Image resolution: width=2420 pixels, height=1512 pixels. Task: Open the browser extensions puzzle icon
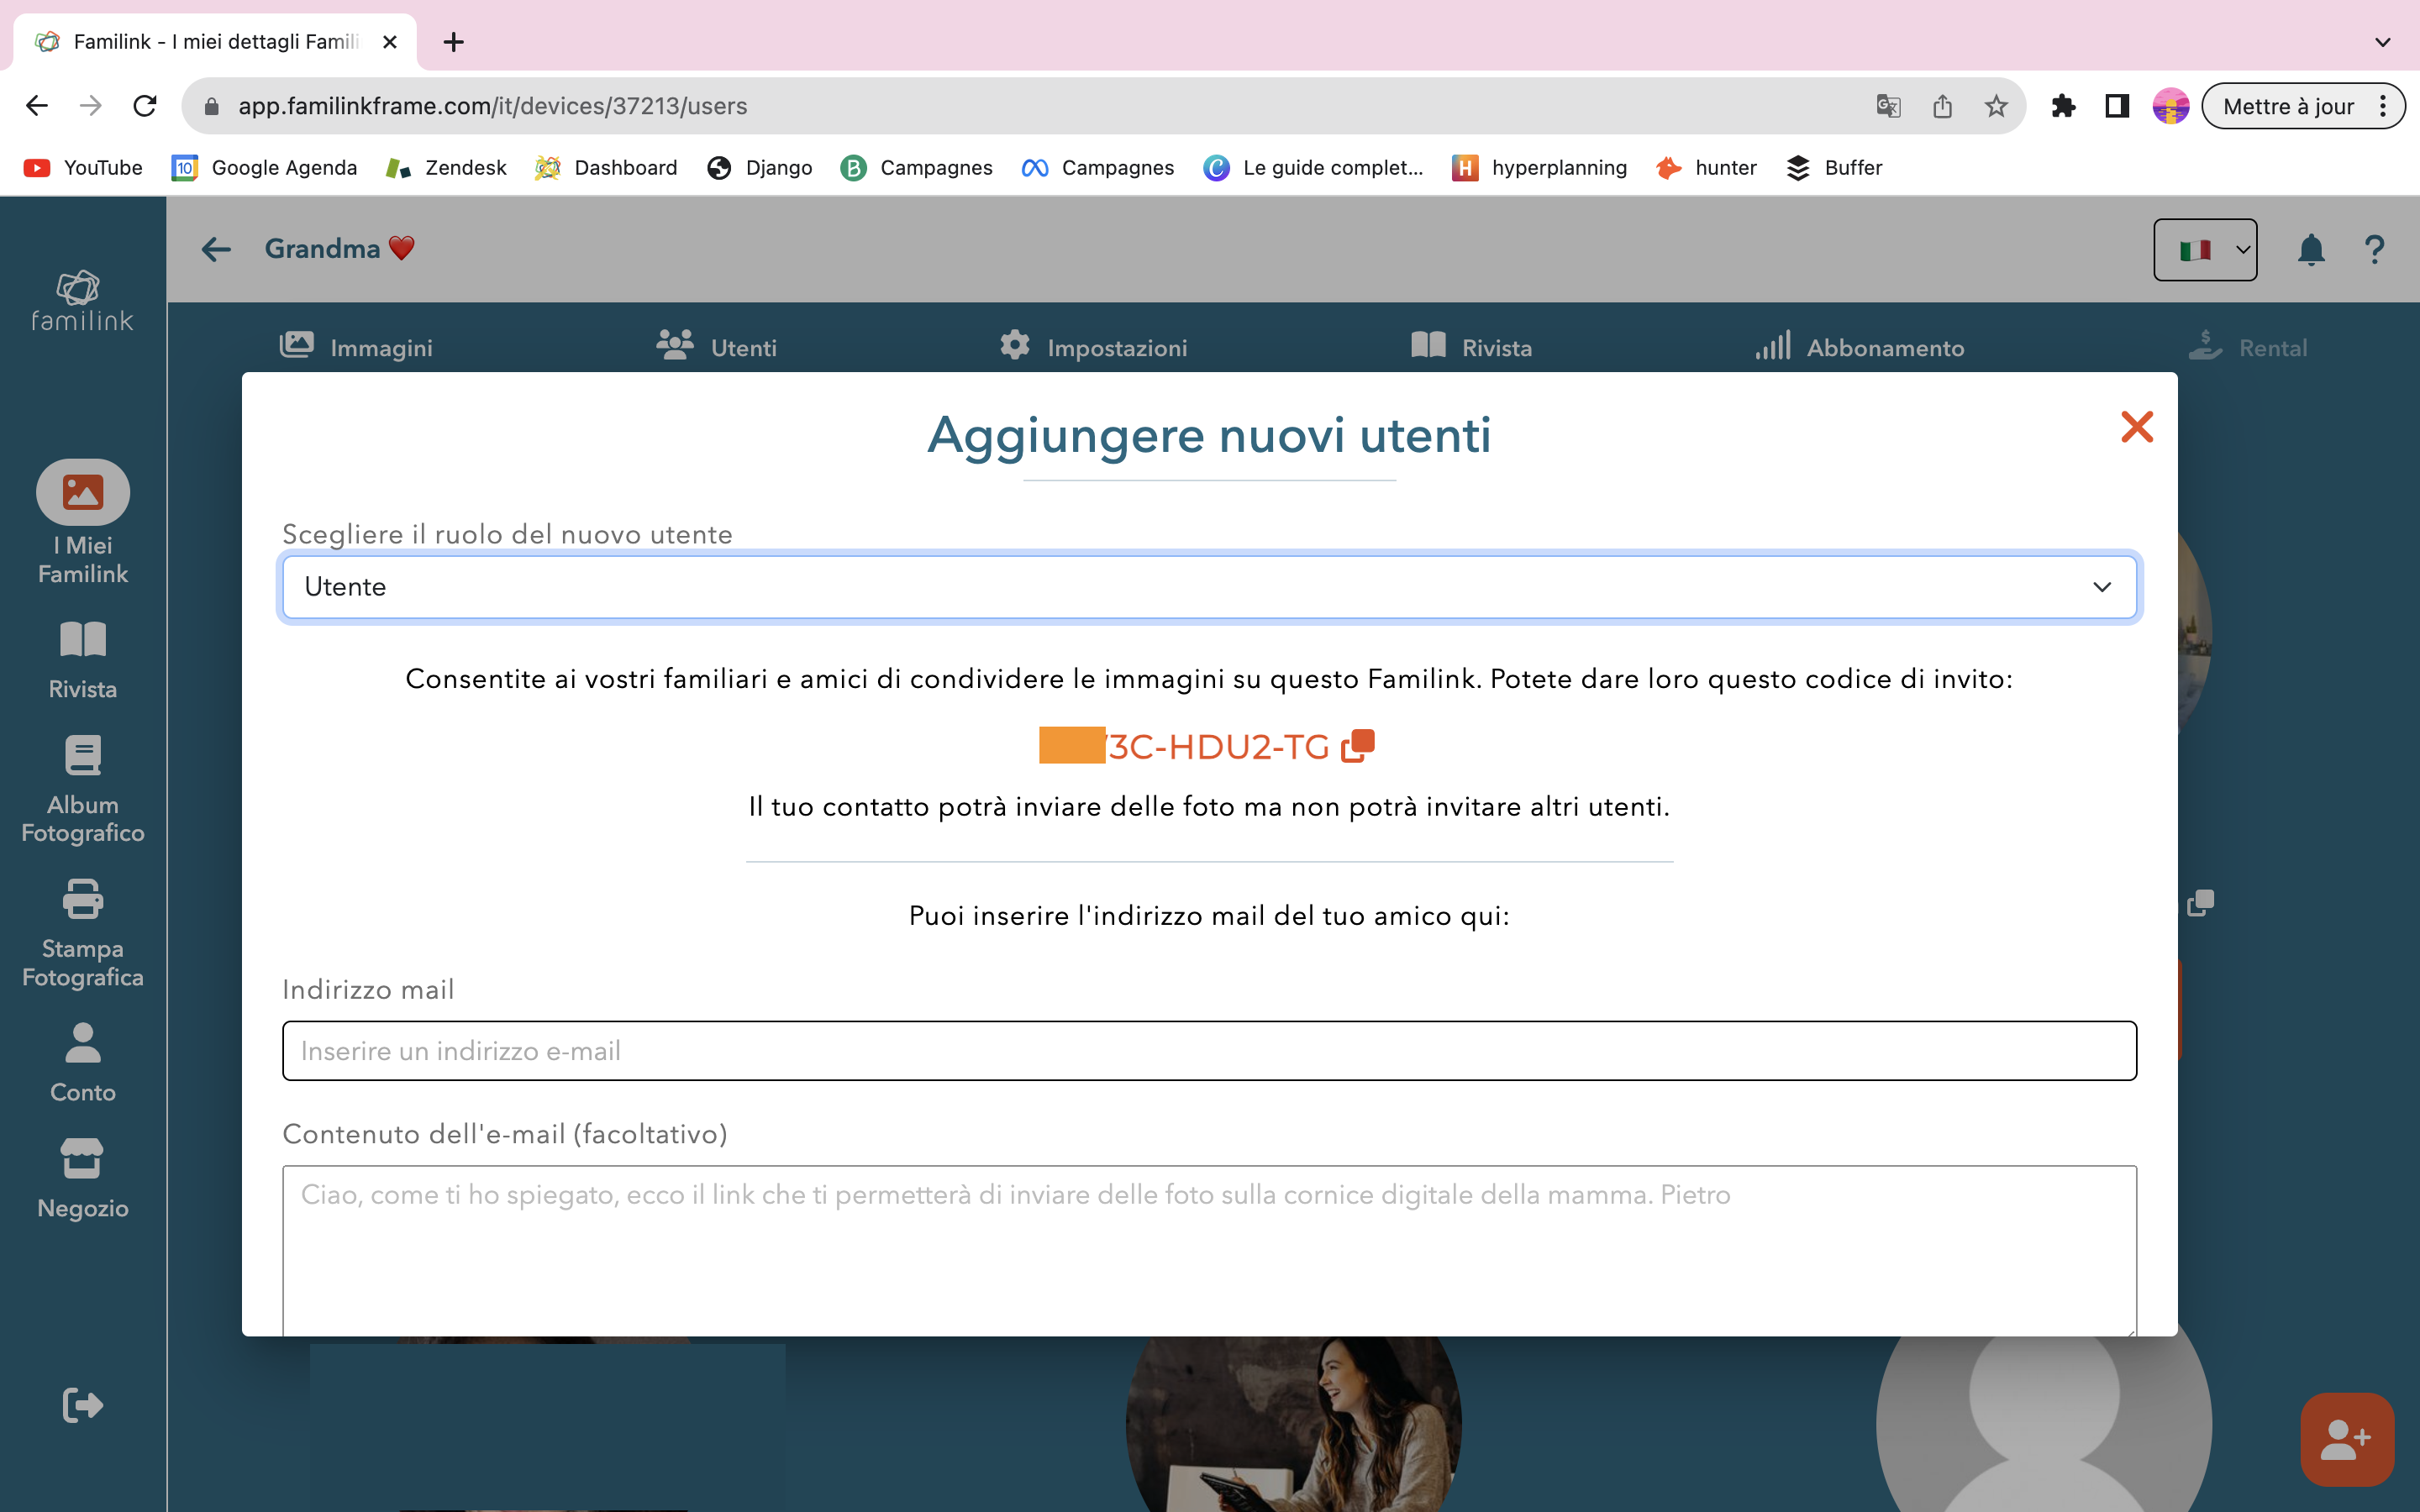2063,106
